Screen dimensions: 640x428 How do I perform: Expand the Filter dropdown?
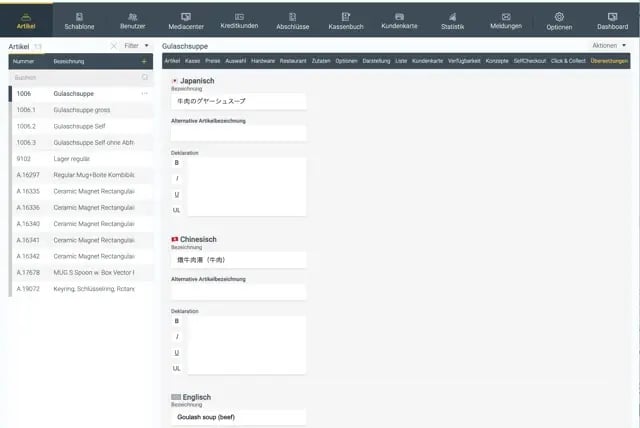coord(137,46)
